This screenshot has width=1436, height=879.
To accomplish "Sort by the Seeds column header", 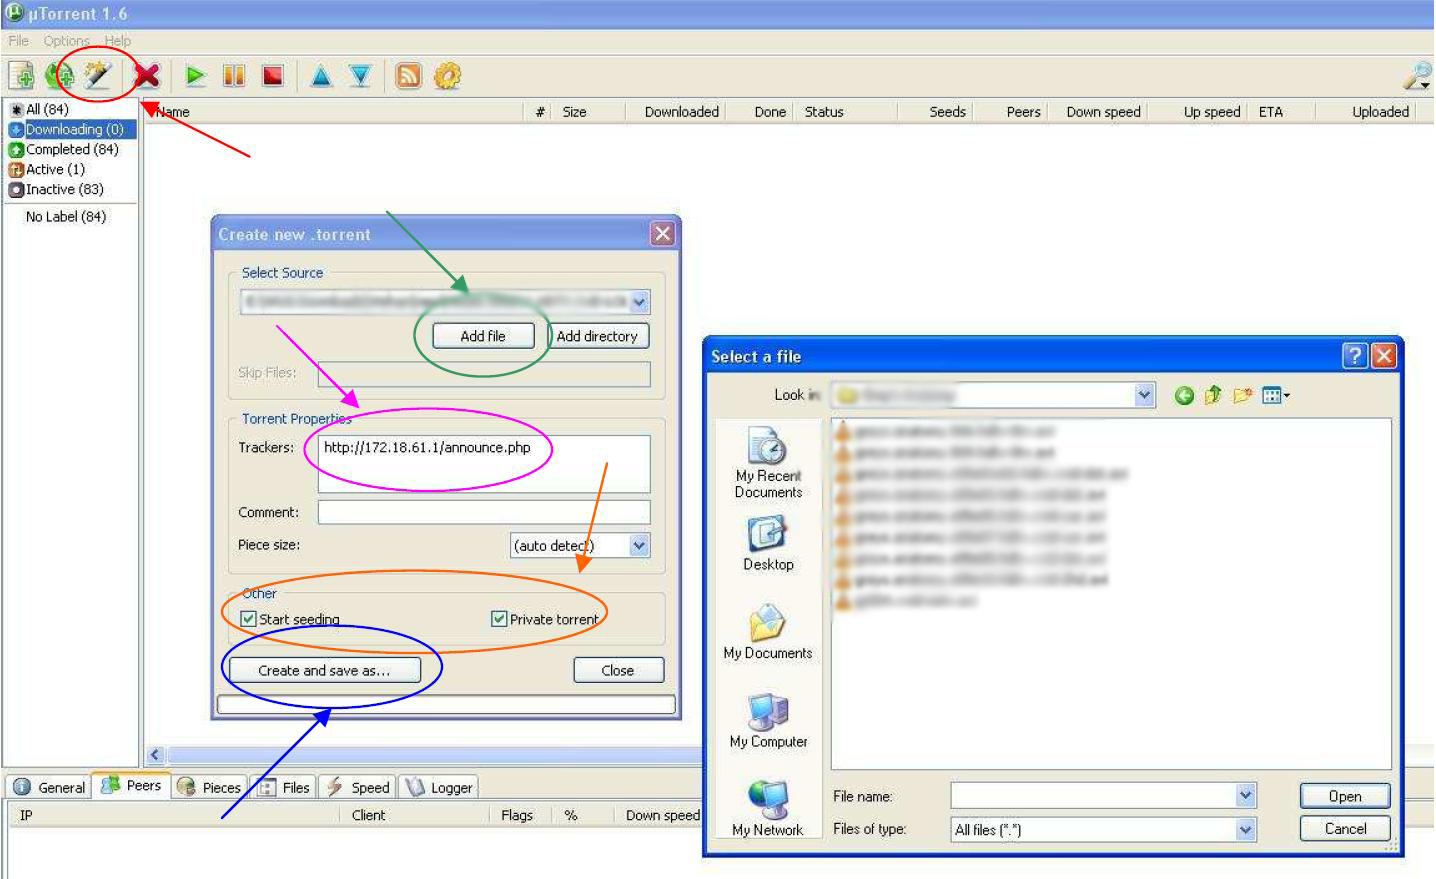I will click(x=947, y=112).
